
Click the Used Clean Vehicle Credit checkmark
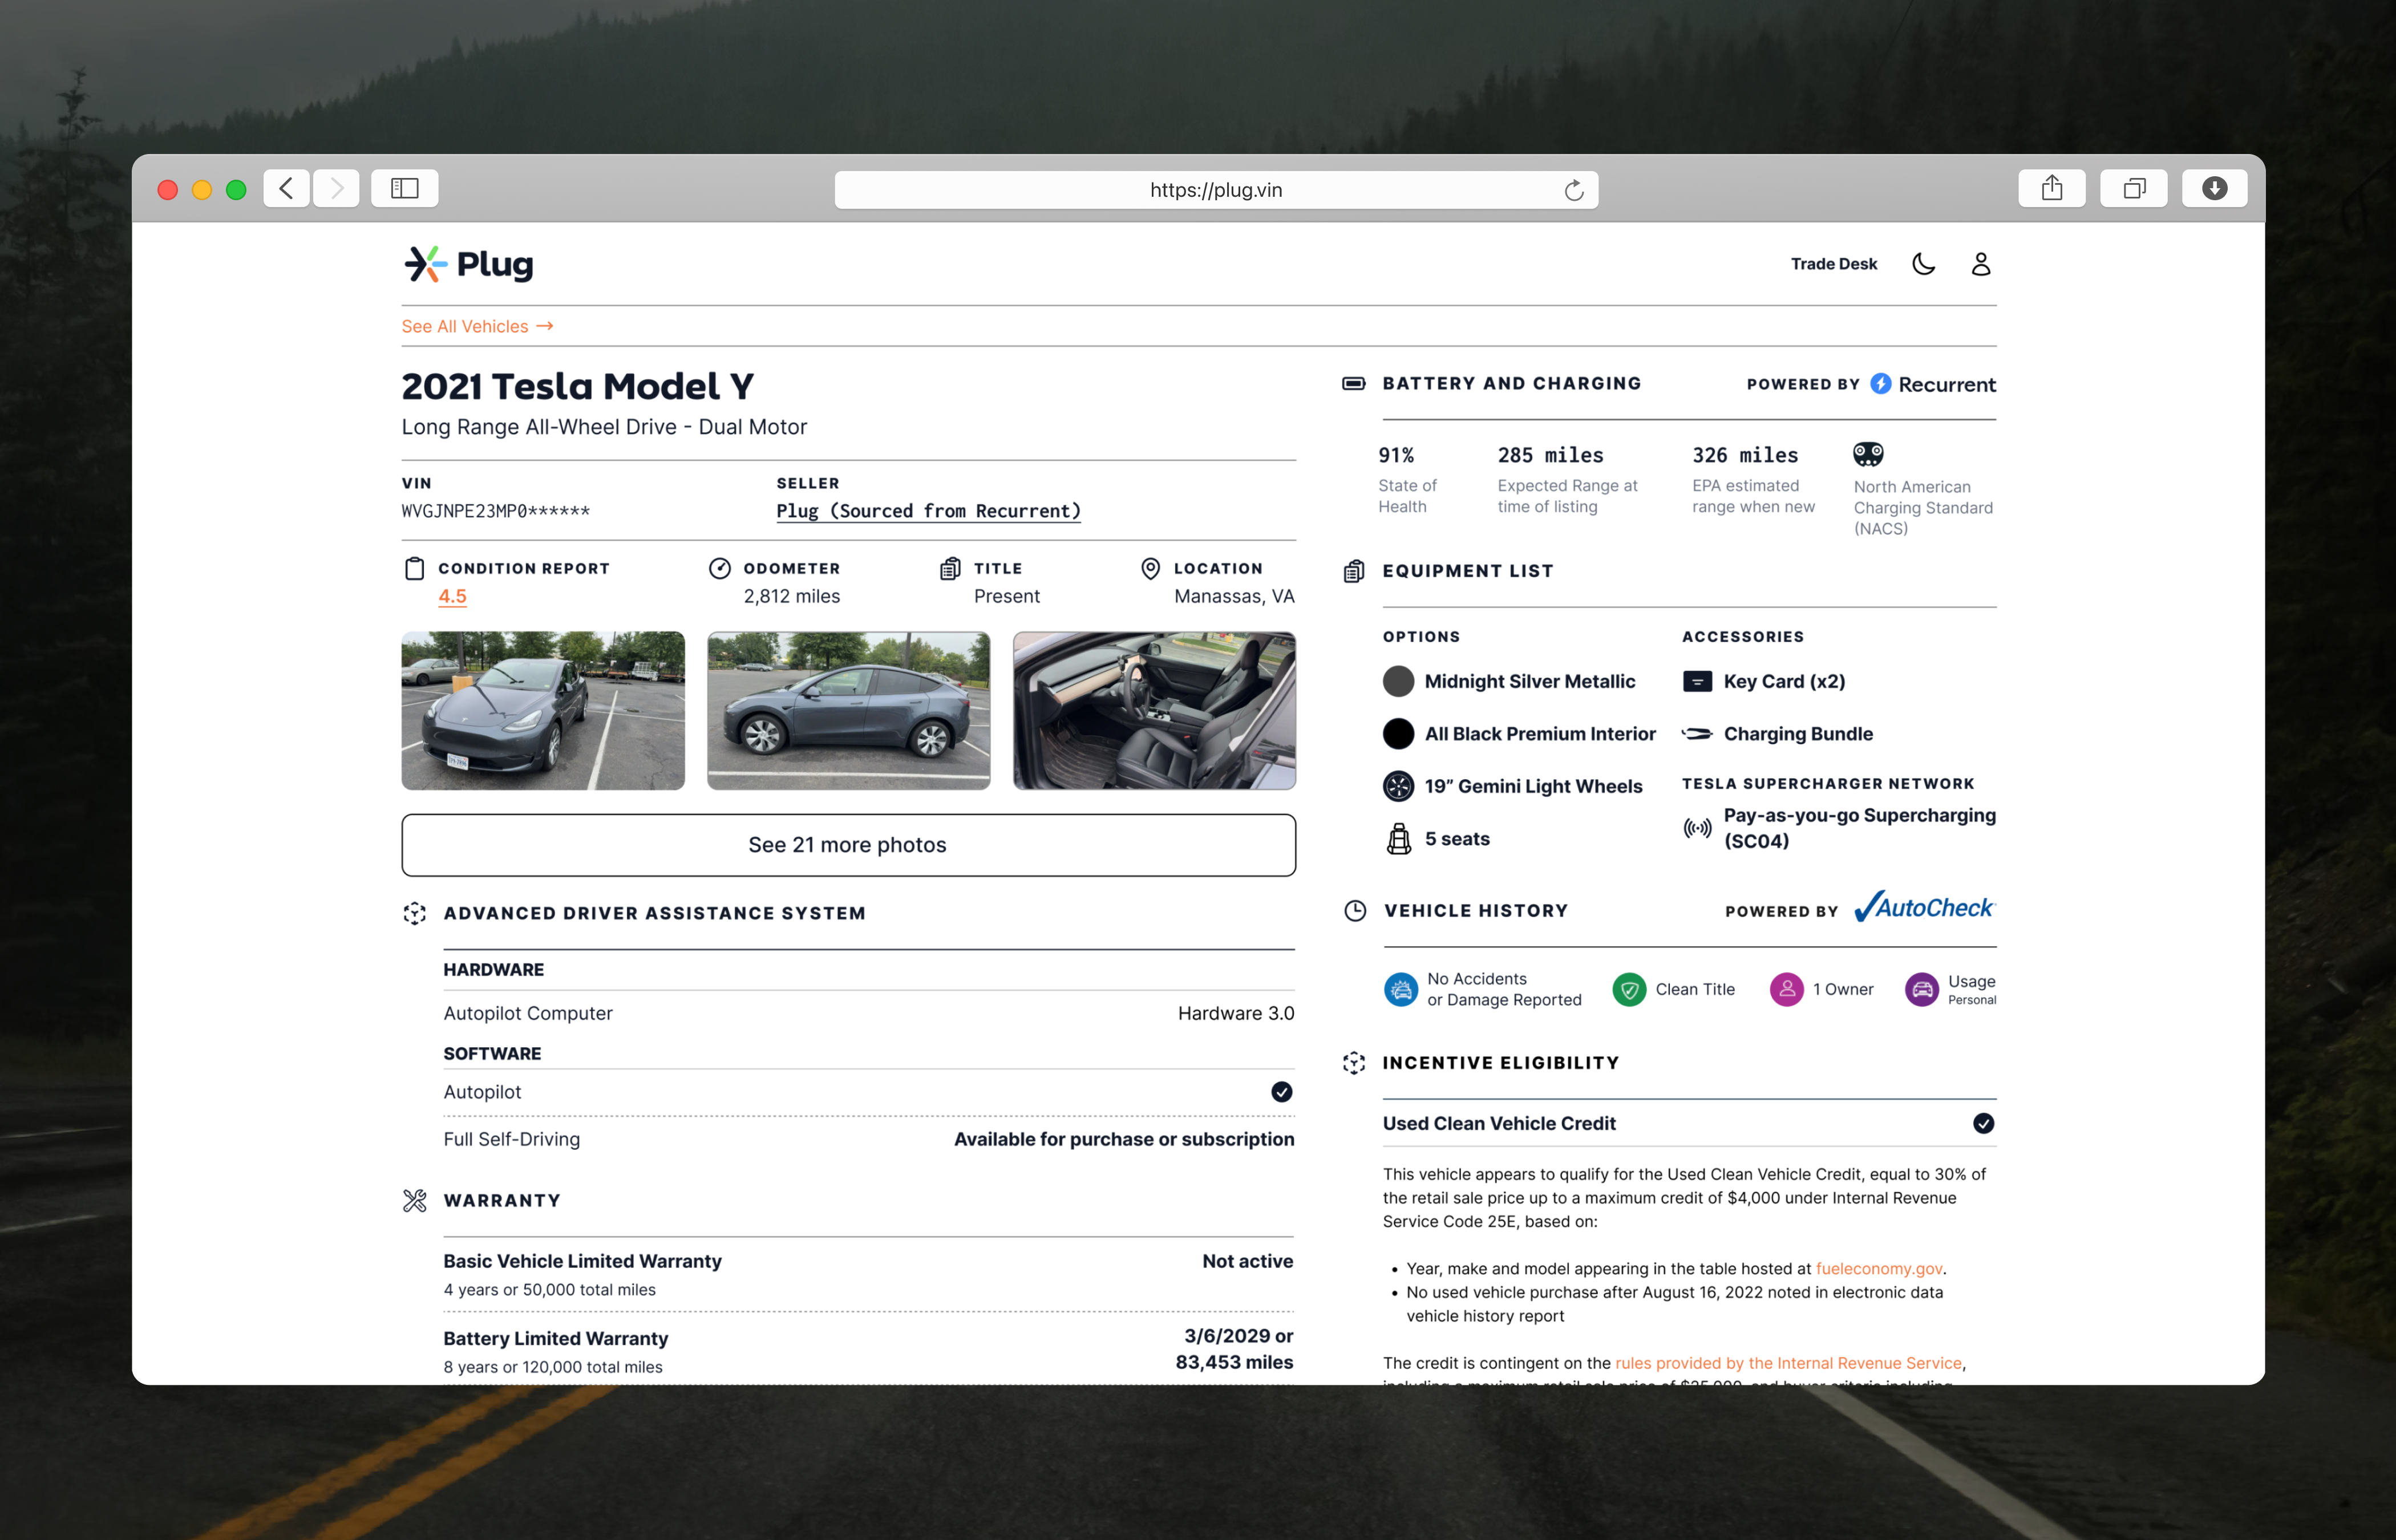[1983, 1124]
